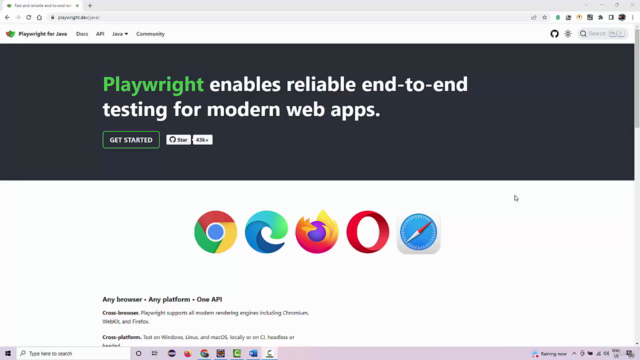Click the address bar URL field
The image size is (640, 360).
pyautogui.click(x=286, y=18)
